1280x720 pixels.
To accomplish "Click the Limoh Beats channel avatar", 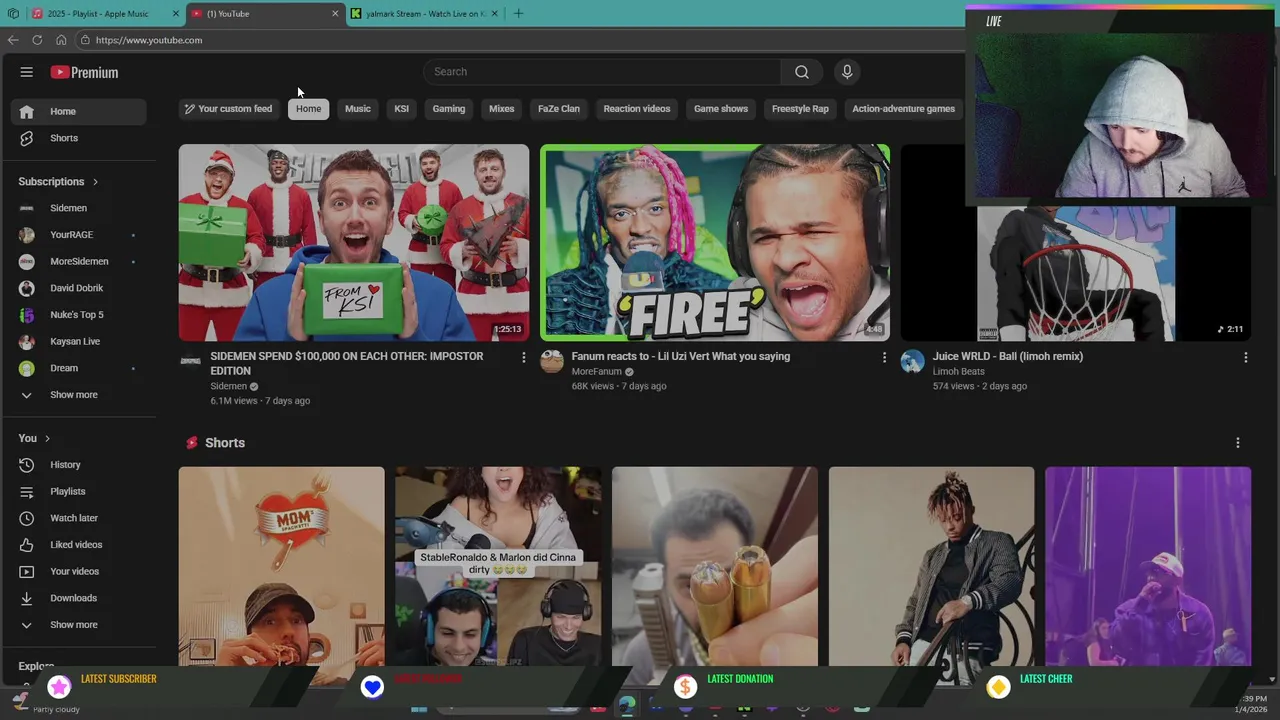I will pos(912,362).
